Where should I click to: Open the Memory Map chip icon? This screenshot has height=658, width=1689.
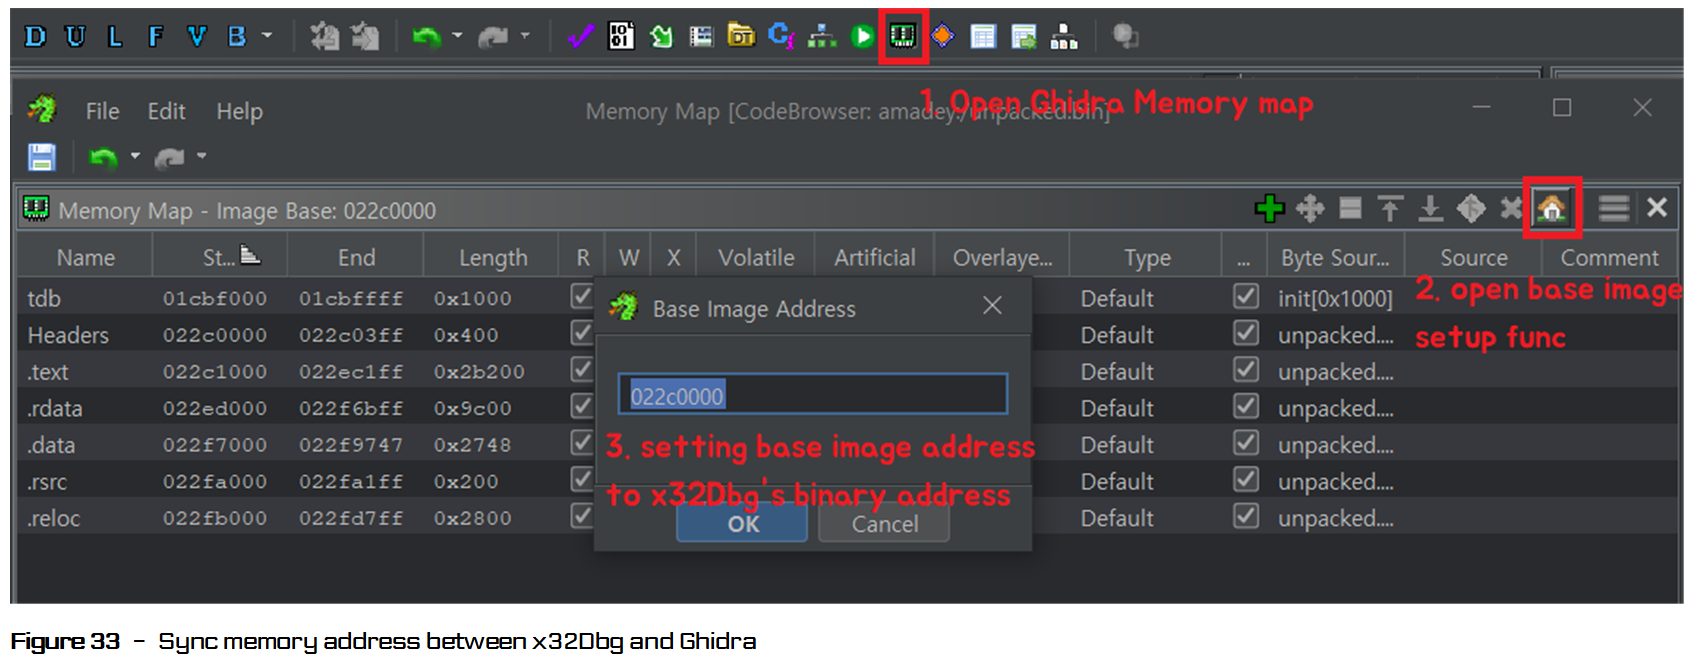[x=903, y=36]
